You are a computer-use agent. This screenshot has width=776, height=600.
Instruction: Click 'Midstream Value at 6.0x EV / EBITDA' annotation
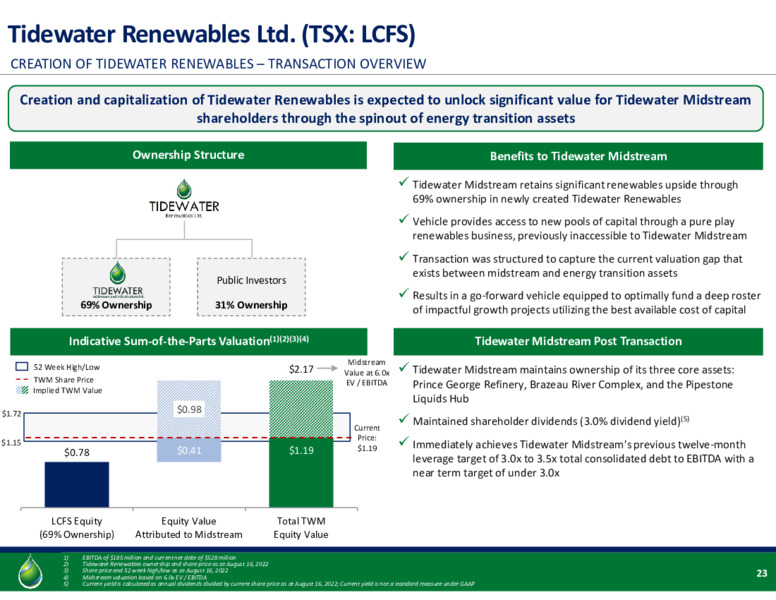tap(367, 373)
